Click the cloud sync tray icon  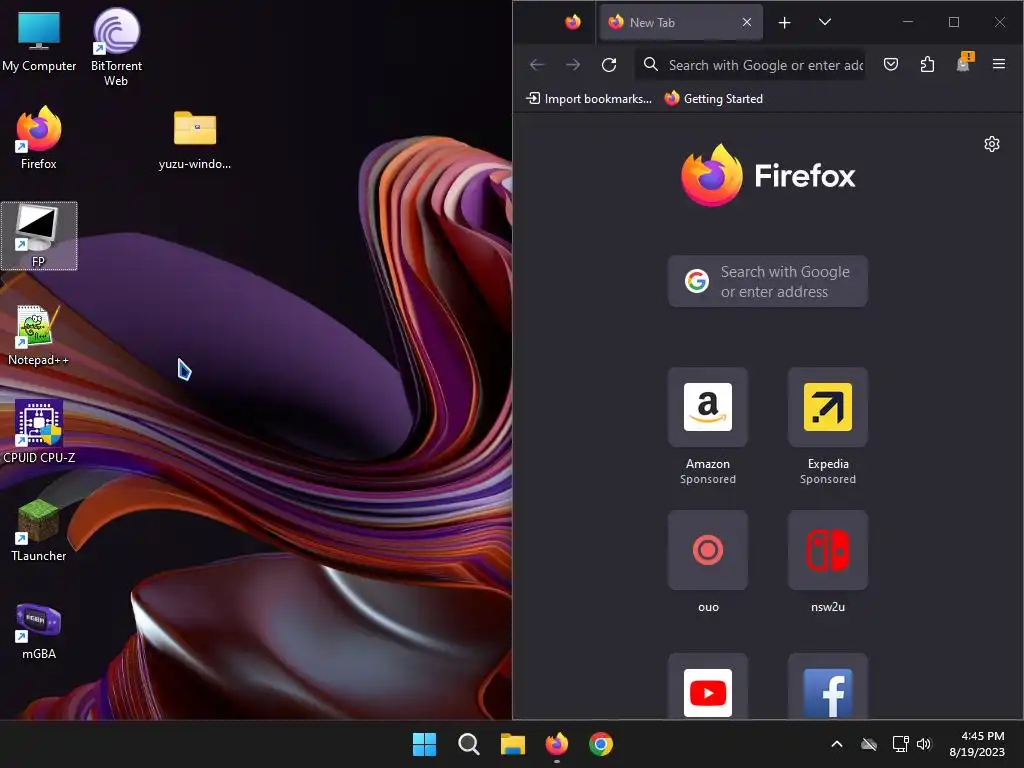click(x=869, y=744)
